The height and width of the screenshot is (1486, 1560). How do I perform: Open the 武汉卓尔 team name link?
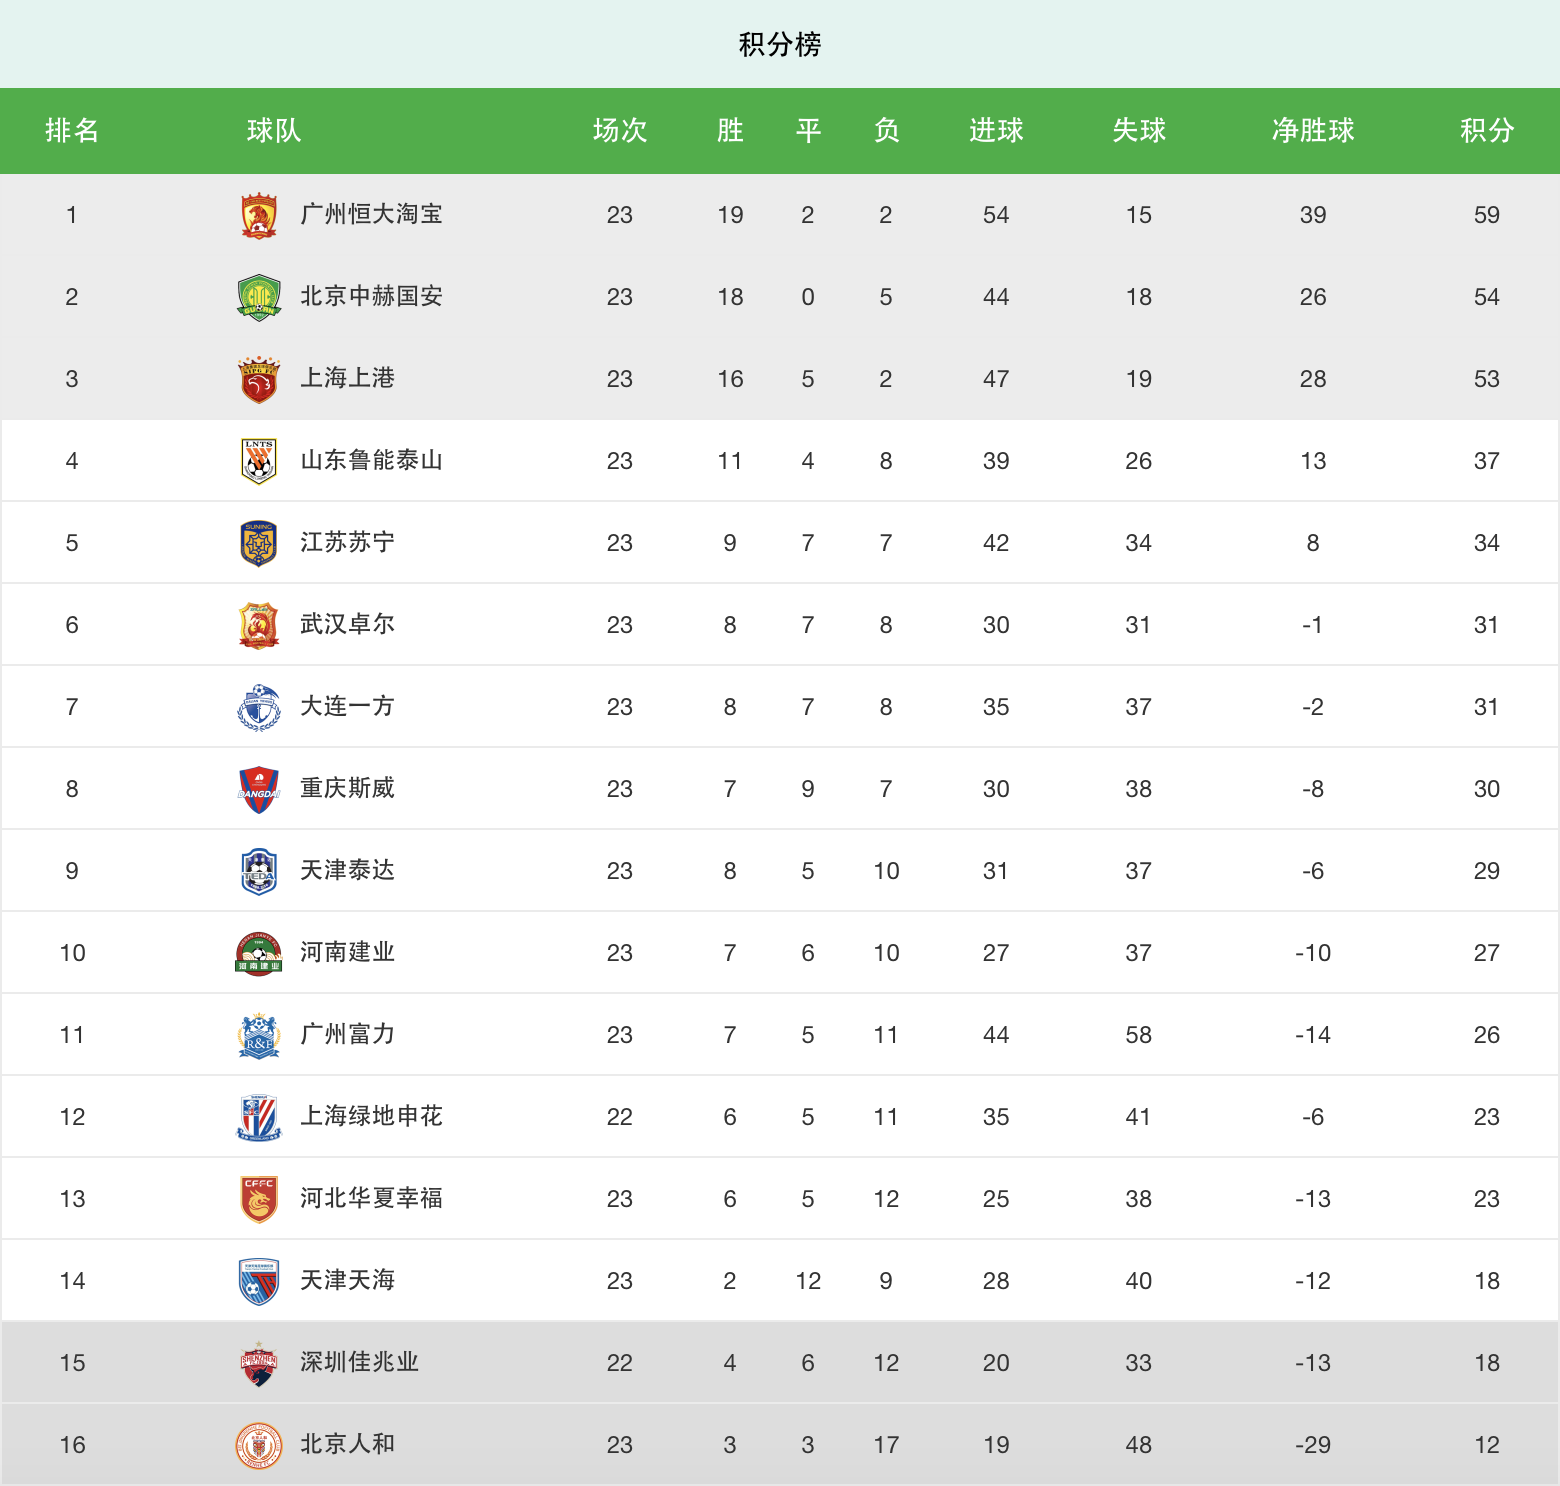(347, 625)
